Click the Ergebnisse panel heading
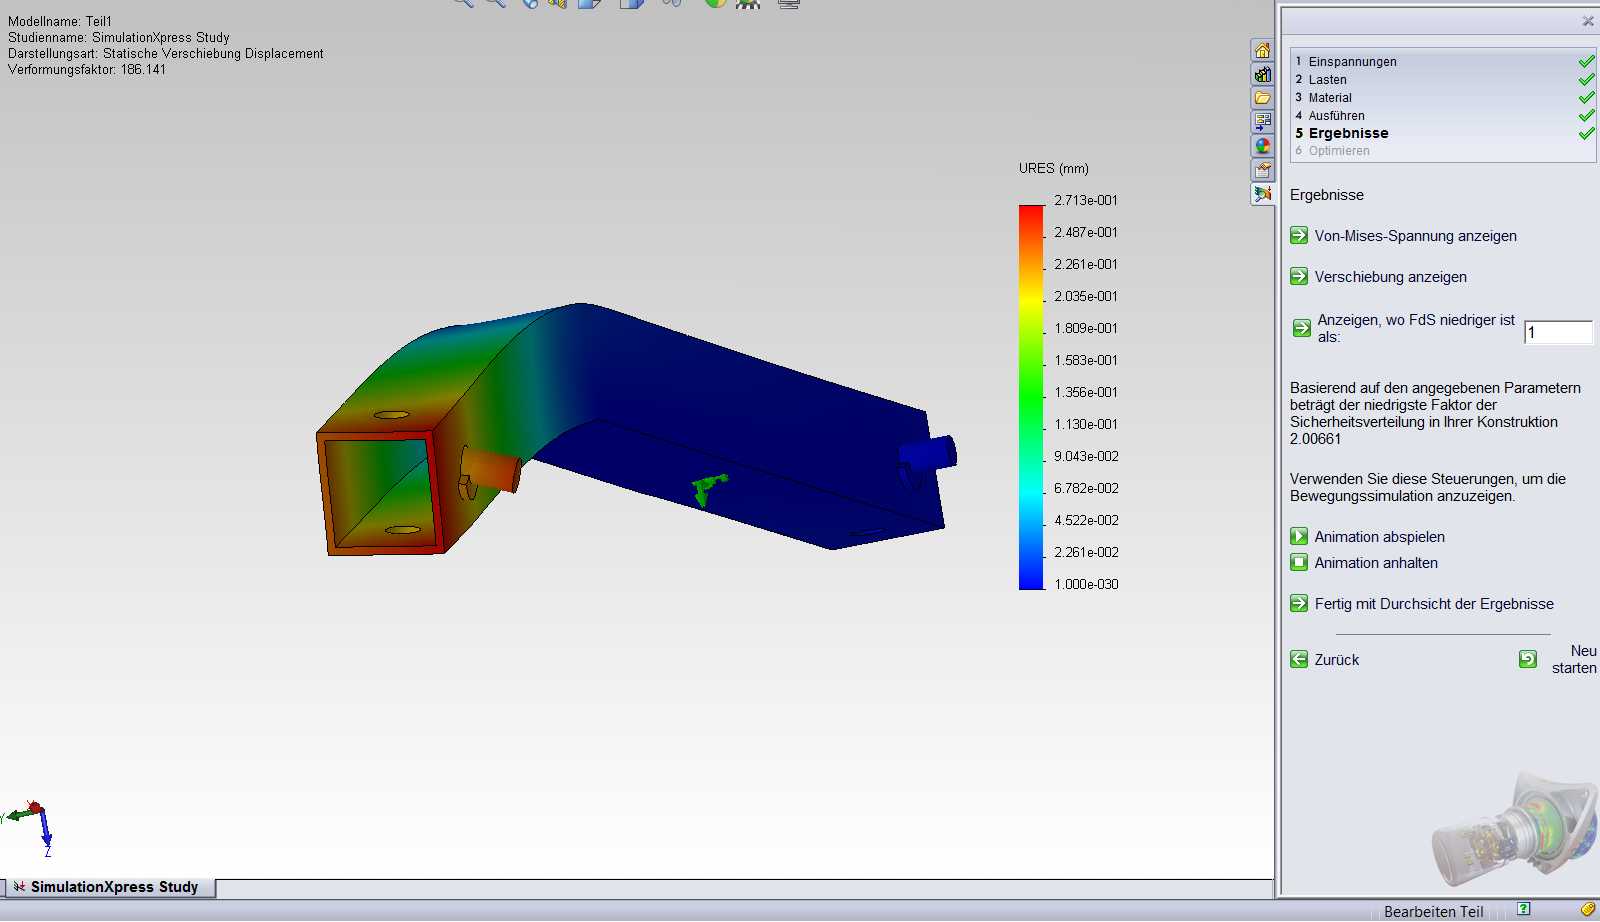This screenshot has width=1600, height=922. click(x=1327, y=195)
